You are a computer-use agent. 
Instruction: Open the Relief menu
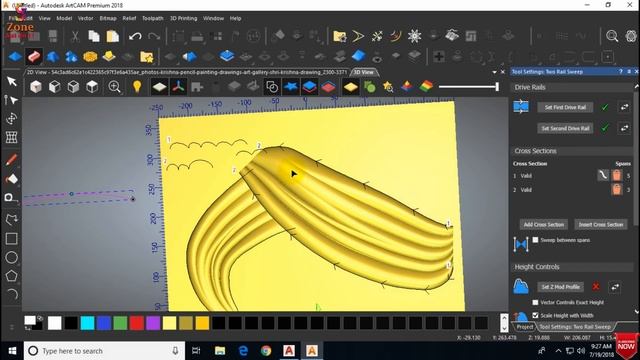(129, 18)
